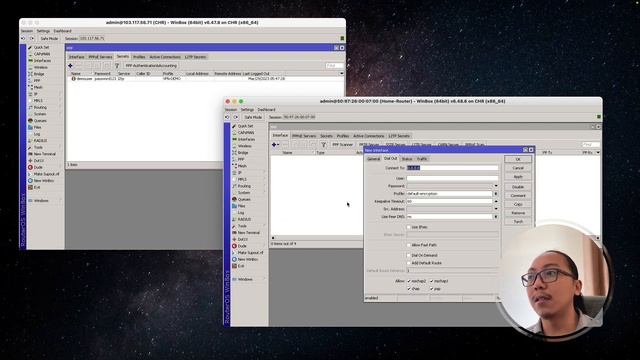Enable the Allow Fast Path checkbox
Image resolution: width=640 pixels, height=360 pixels.
coord(409,245)
